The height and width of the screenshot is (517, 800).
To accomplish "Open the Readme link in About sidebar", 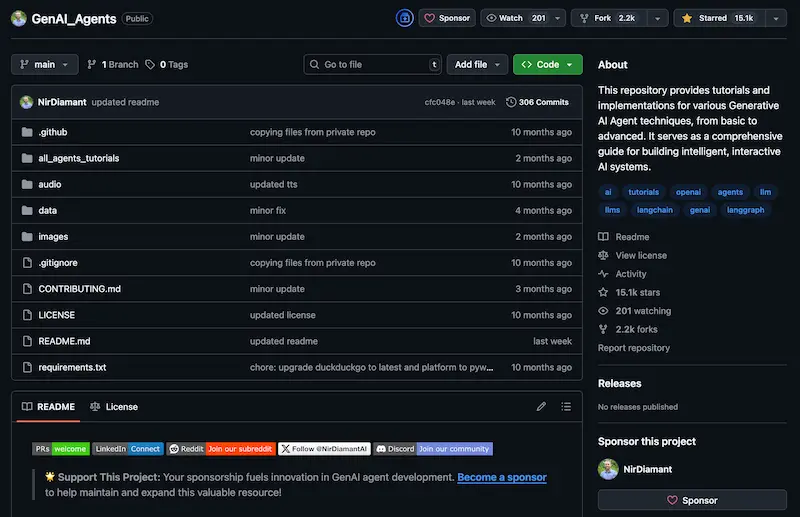I will [x=624, y=237].
